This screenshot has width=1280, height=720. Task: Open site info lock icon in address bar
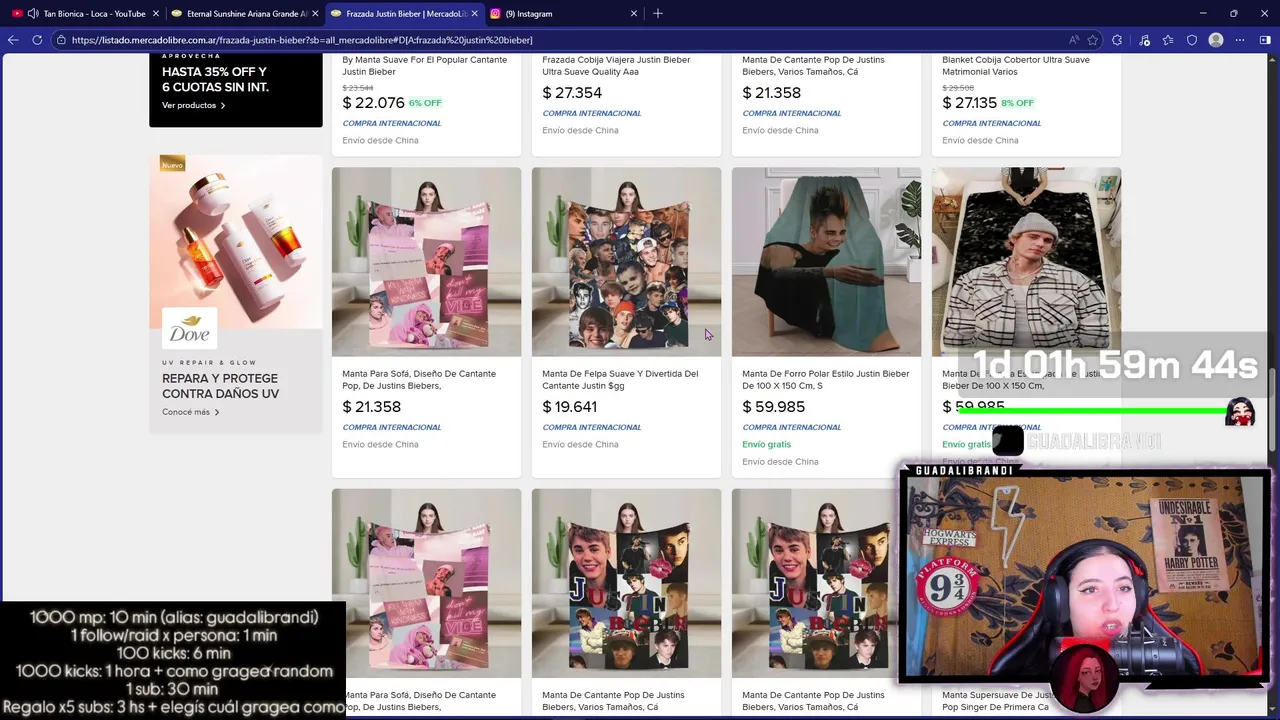tap(61, 40)
